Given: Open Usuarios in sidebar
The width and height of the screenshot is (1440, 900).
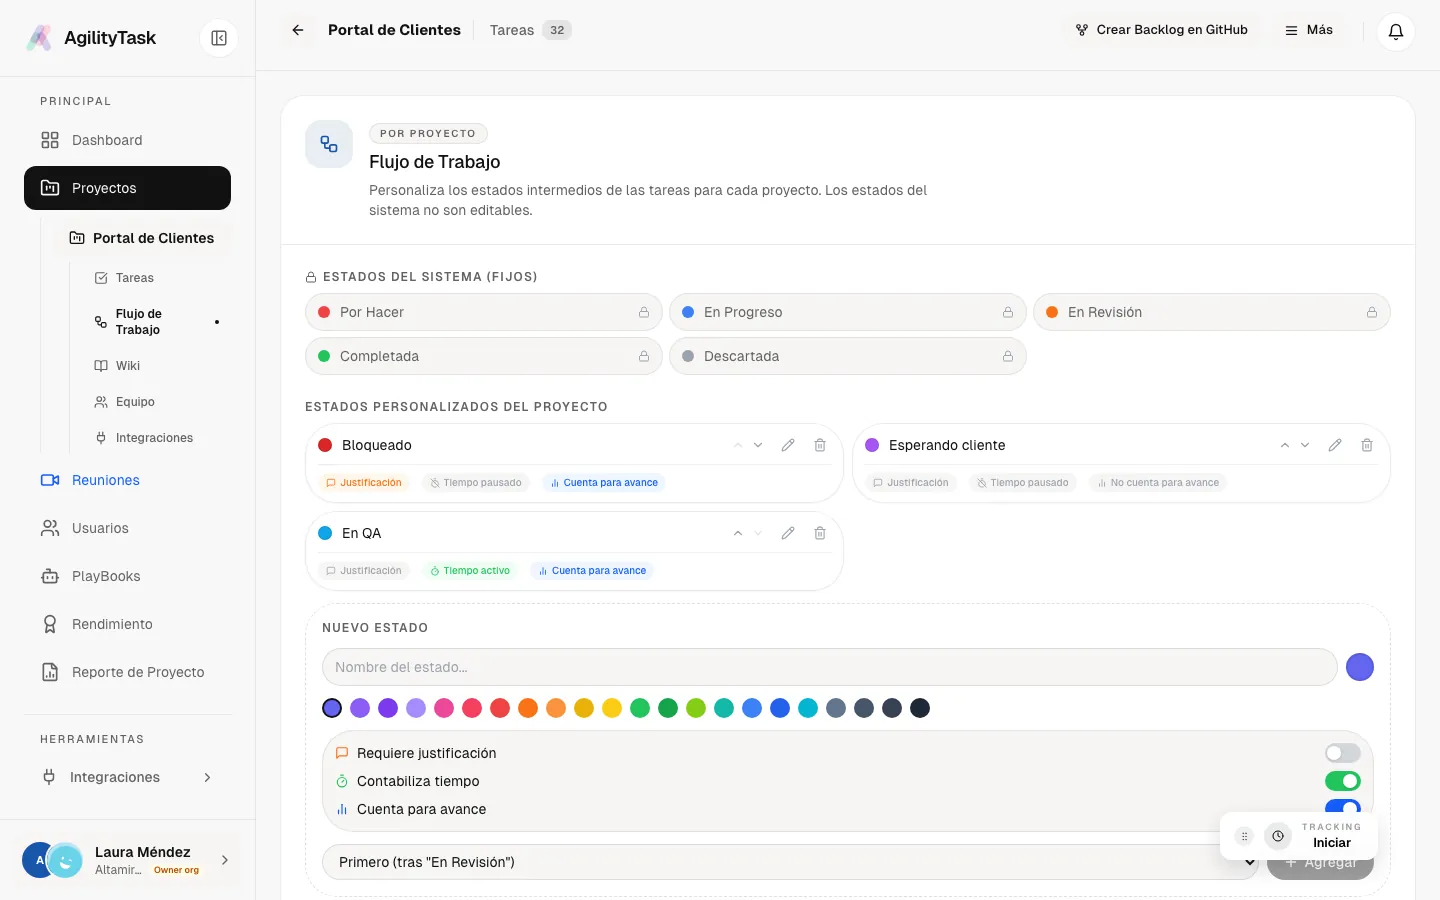Looking at the screenshot, I should (127, 528).
